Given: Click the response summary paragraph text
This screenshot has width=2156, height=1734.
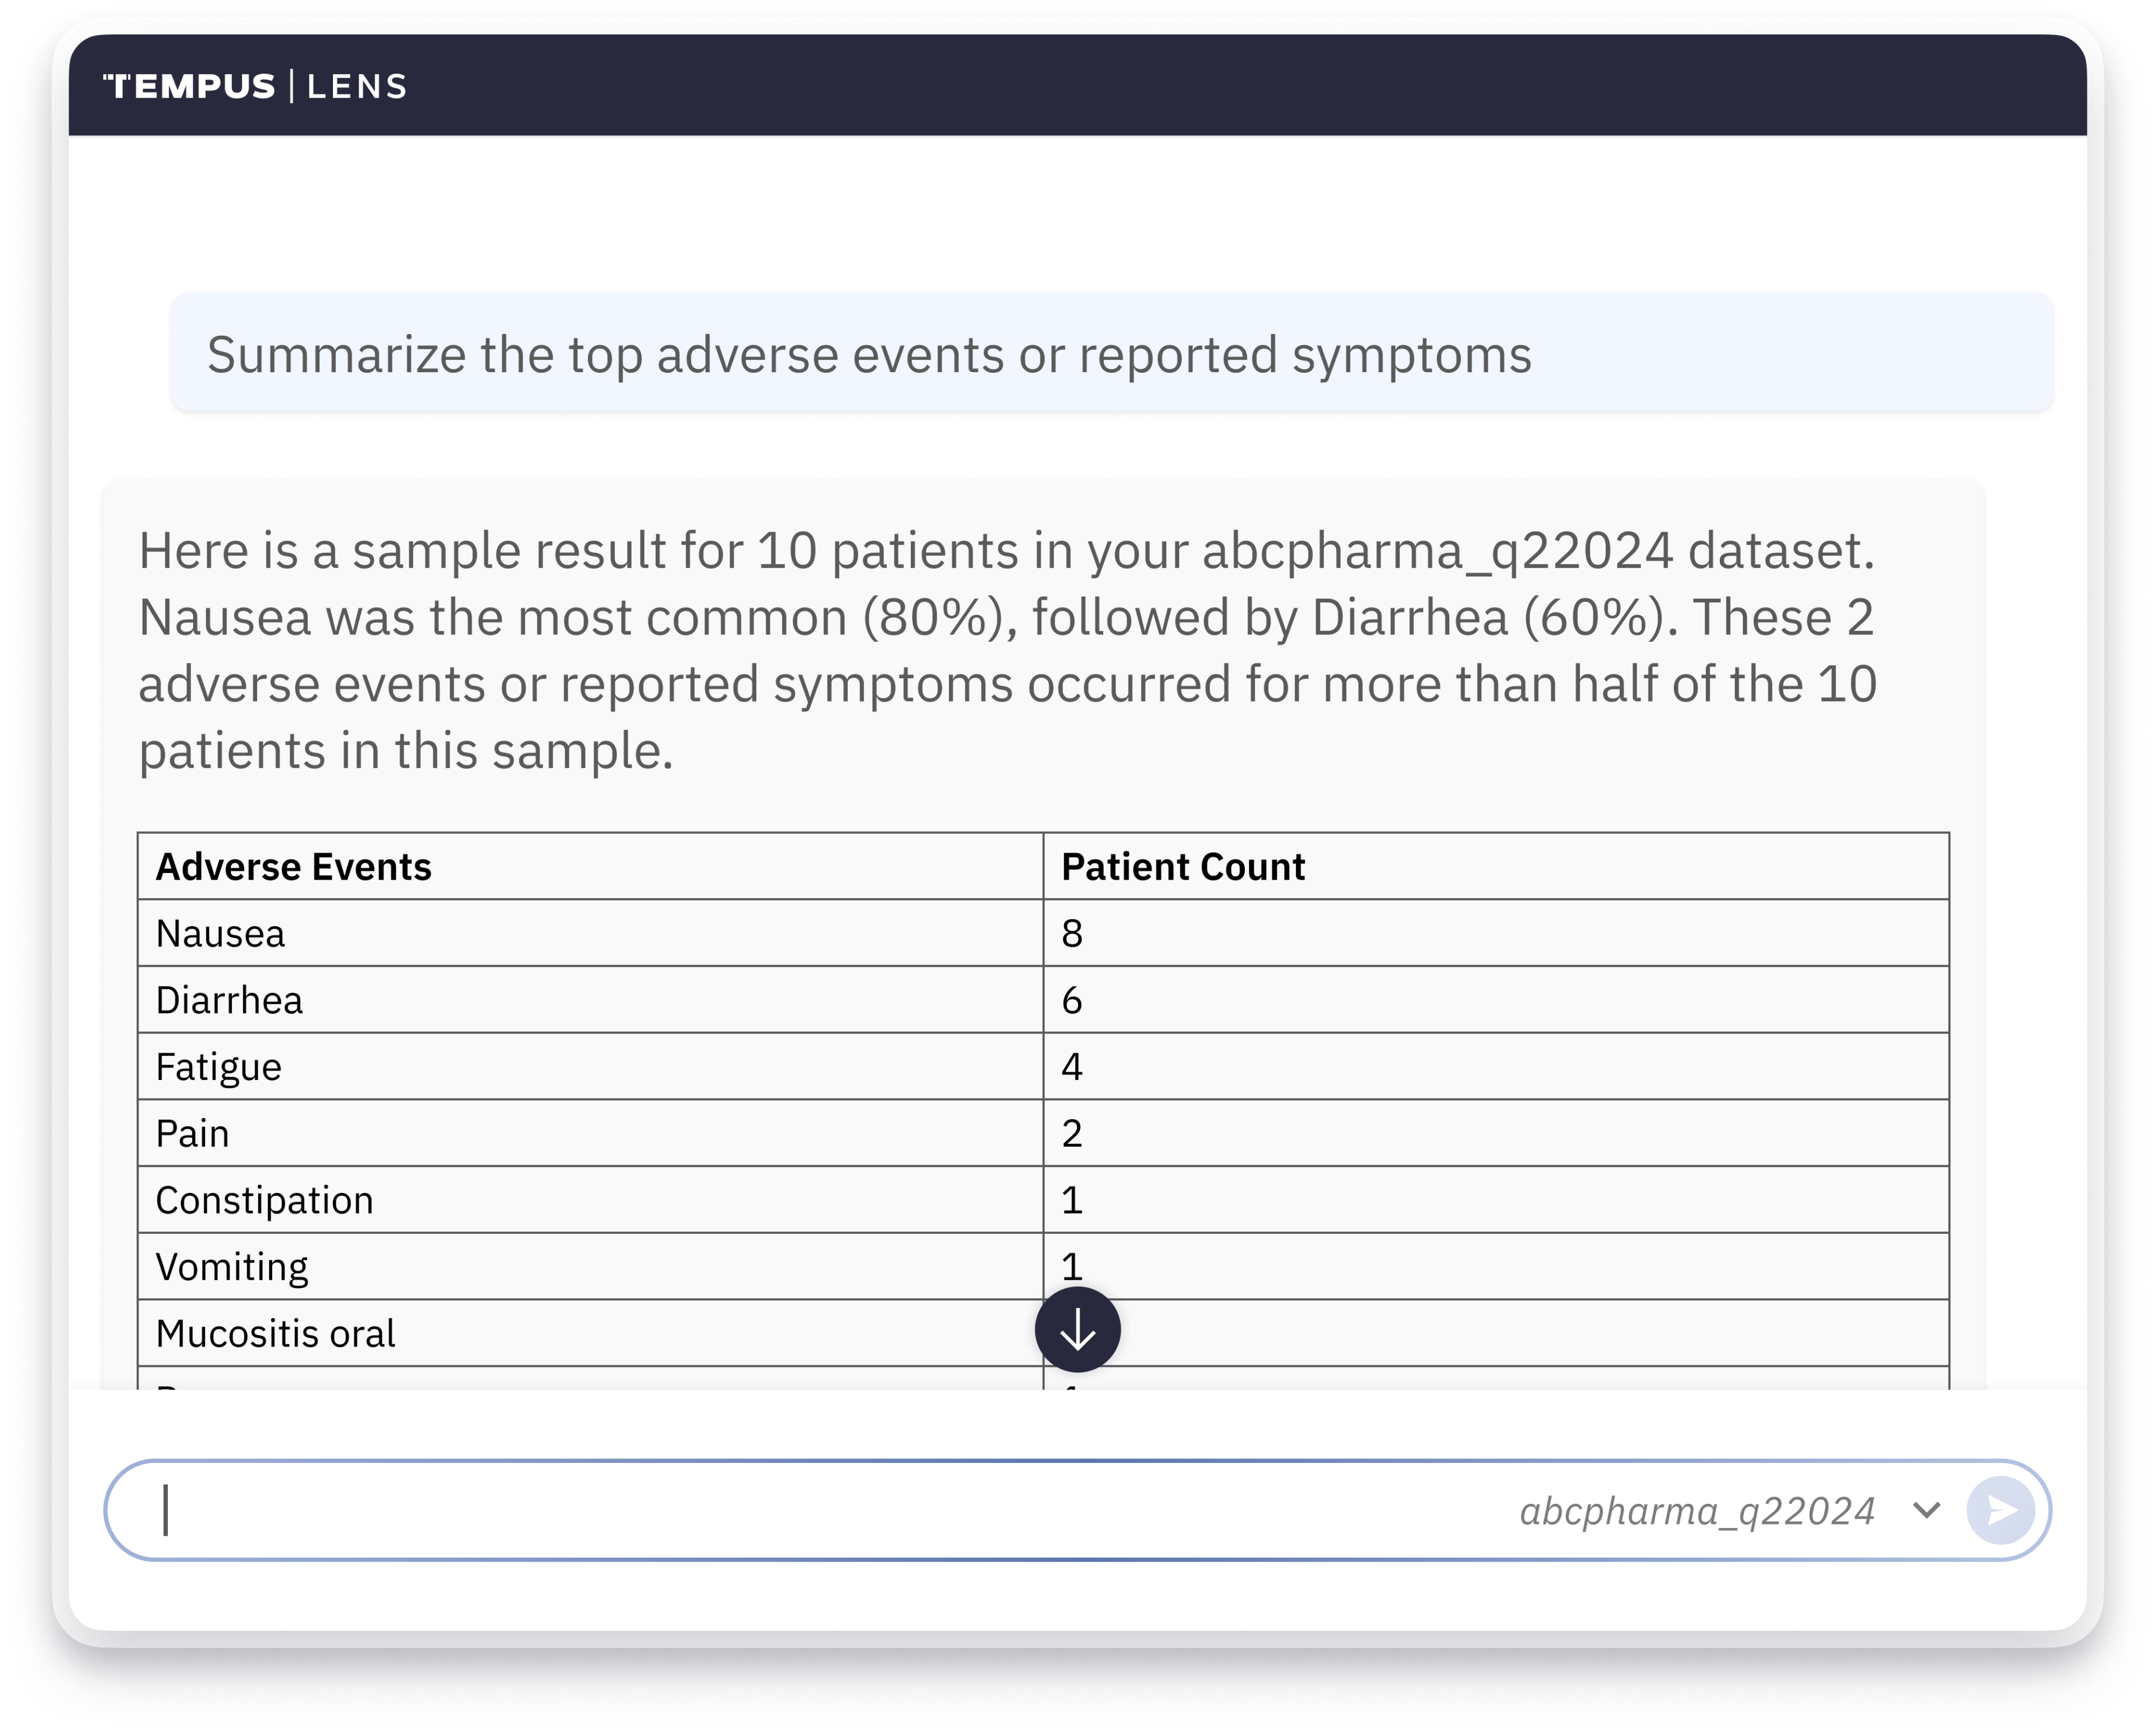Looking at the screenshot, I should [1007, 650].
